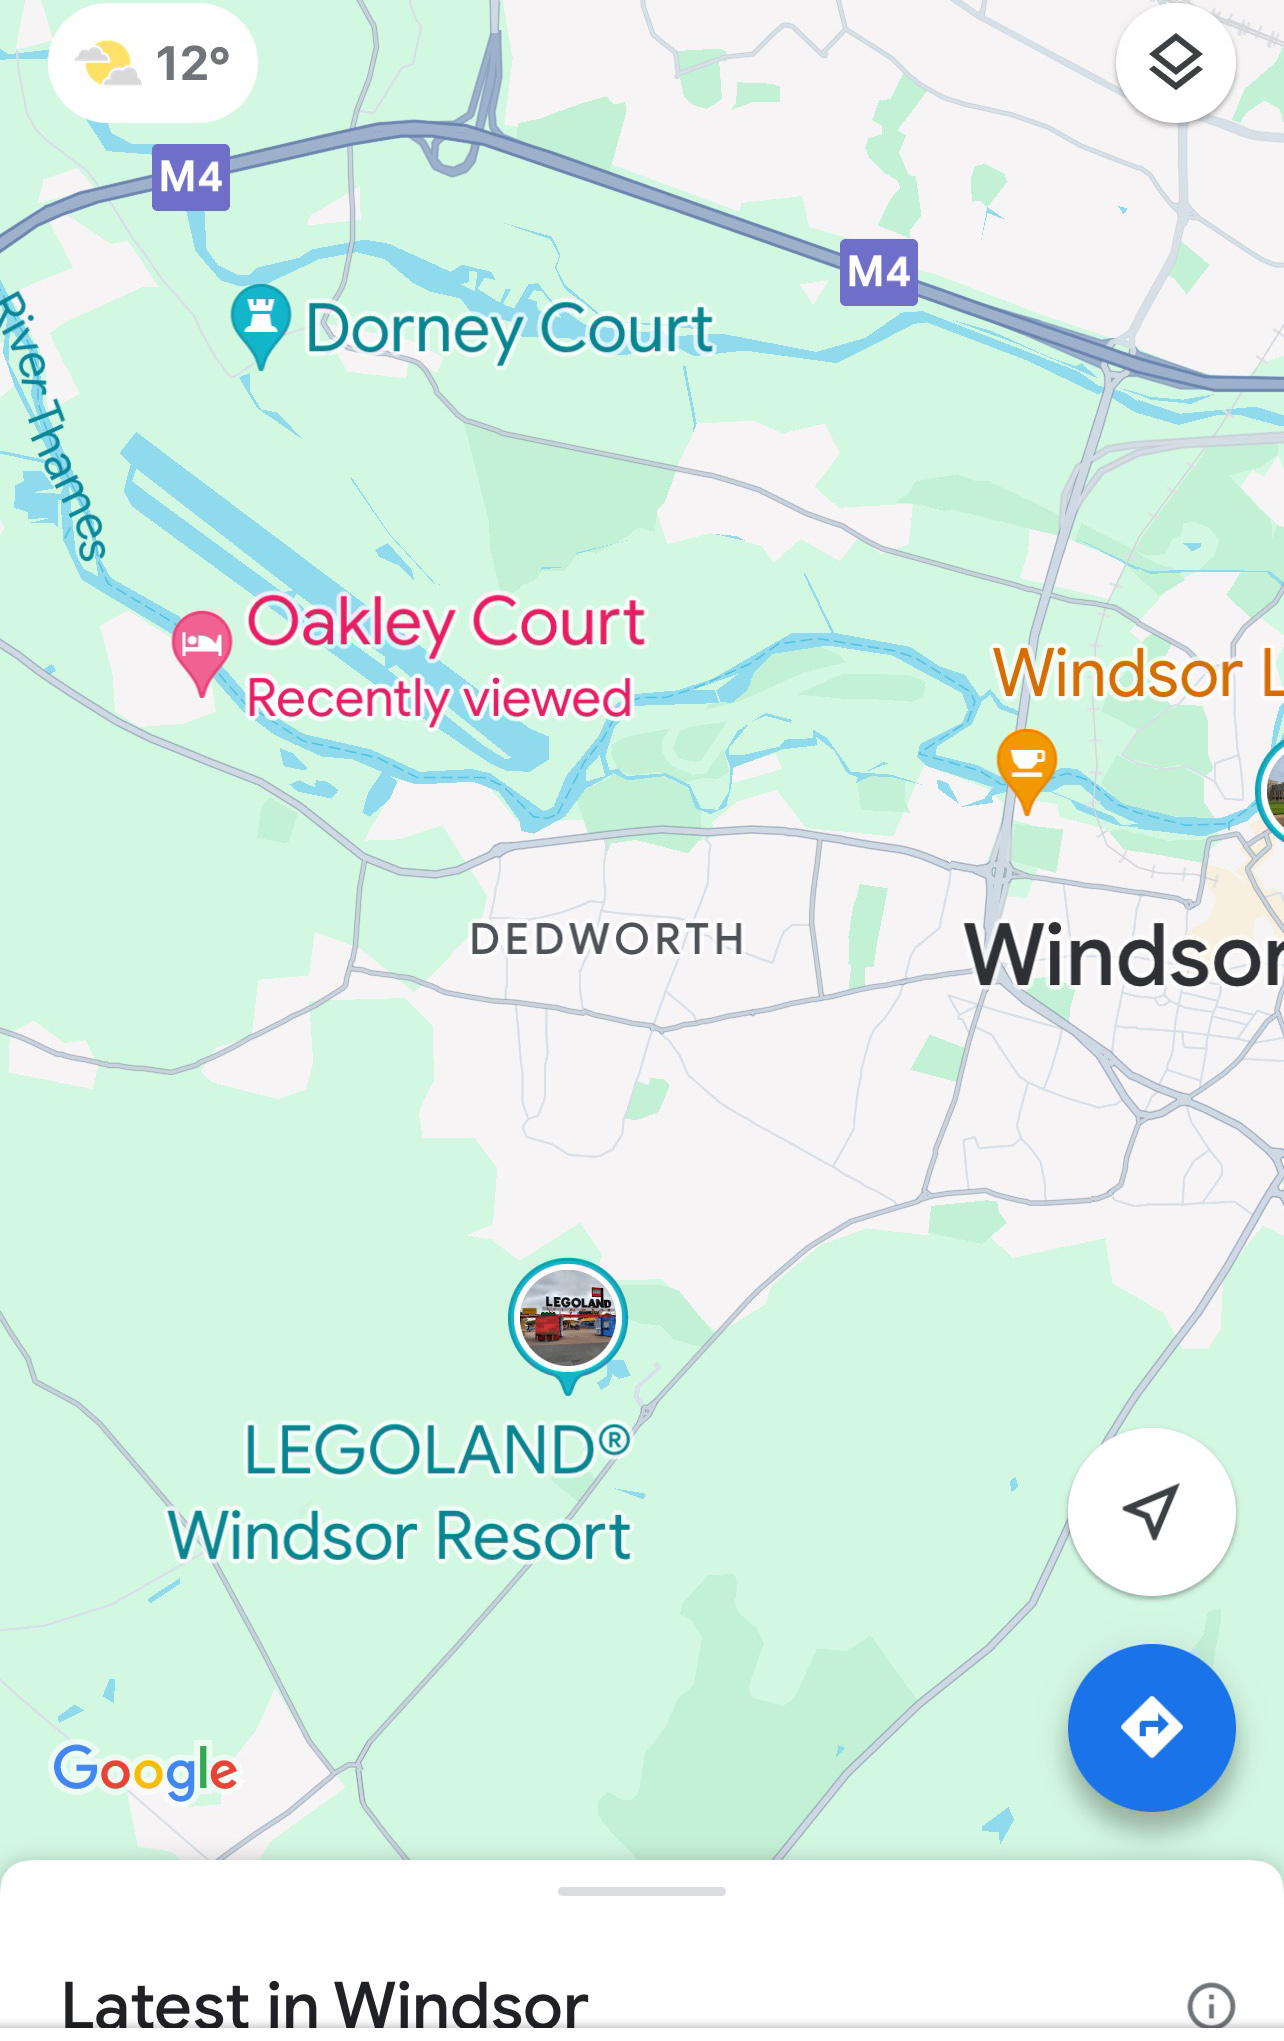Image resolution: width=1284 pixels, height=2041 pixels.
Task: Click the Google logo on map
Action: 145,1771
